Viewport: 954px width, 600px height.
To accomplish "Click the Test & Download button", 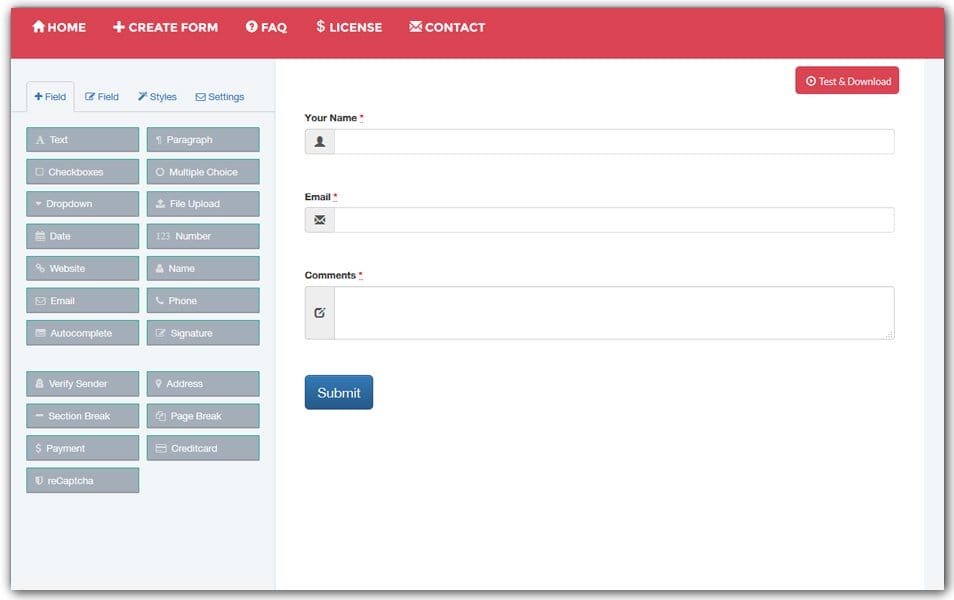I will click(x=846, y=80).
